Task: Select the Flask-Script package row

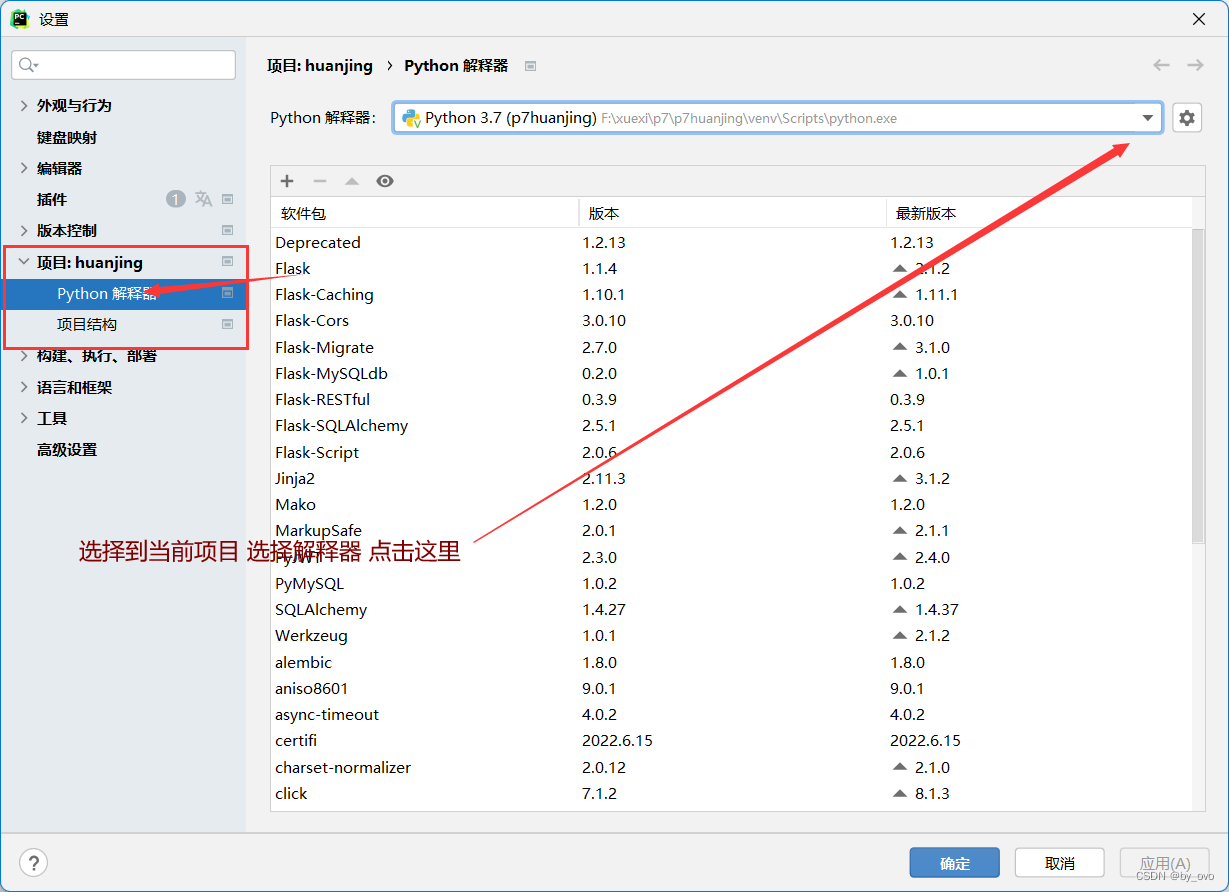Action: point(731,452)
